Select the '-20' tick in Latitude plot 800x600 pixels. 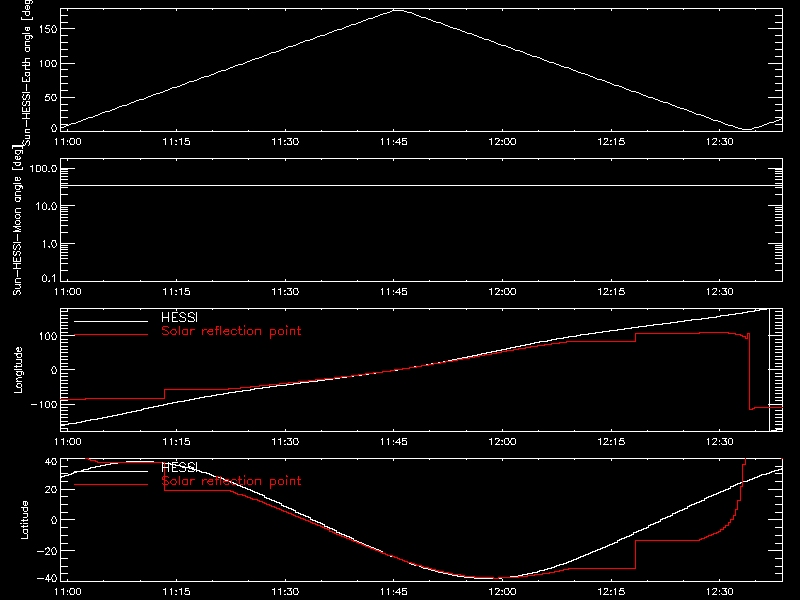click(47, 551)
